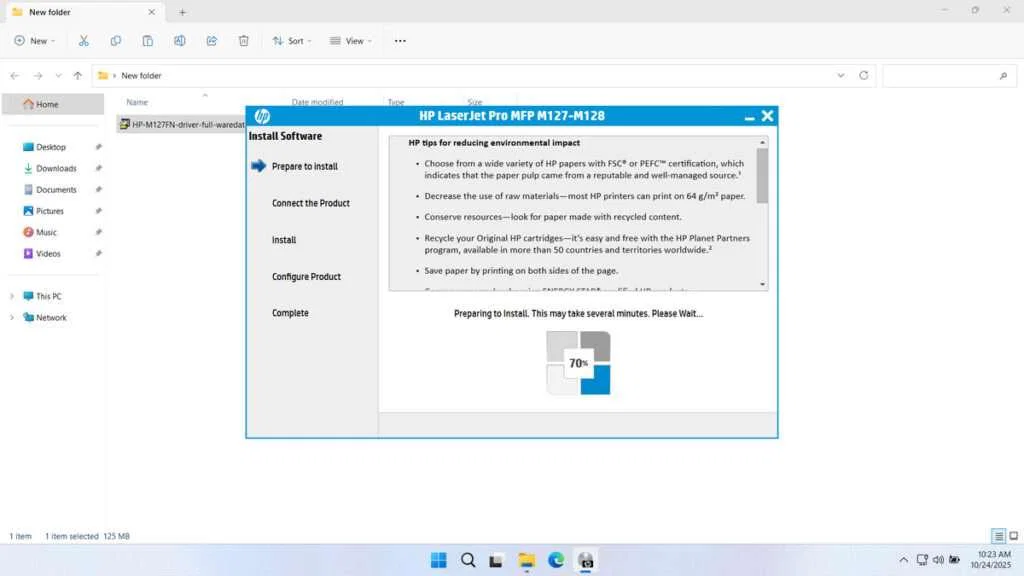
Task: Click the Copy icon in Explorer toolbar
Action: coord(116,40)
